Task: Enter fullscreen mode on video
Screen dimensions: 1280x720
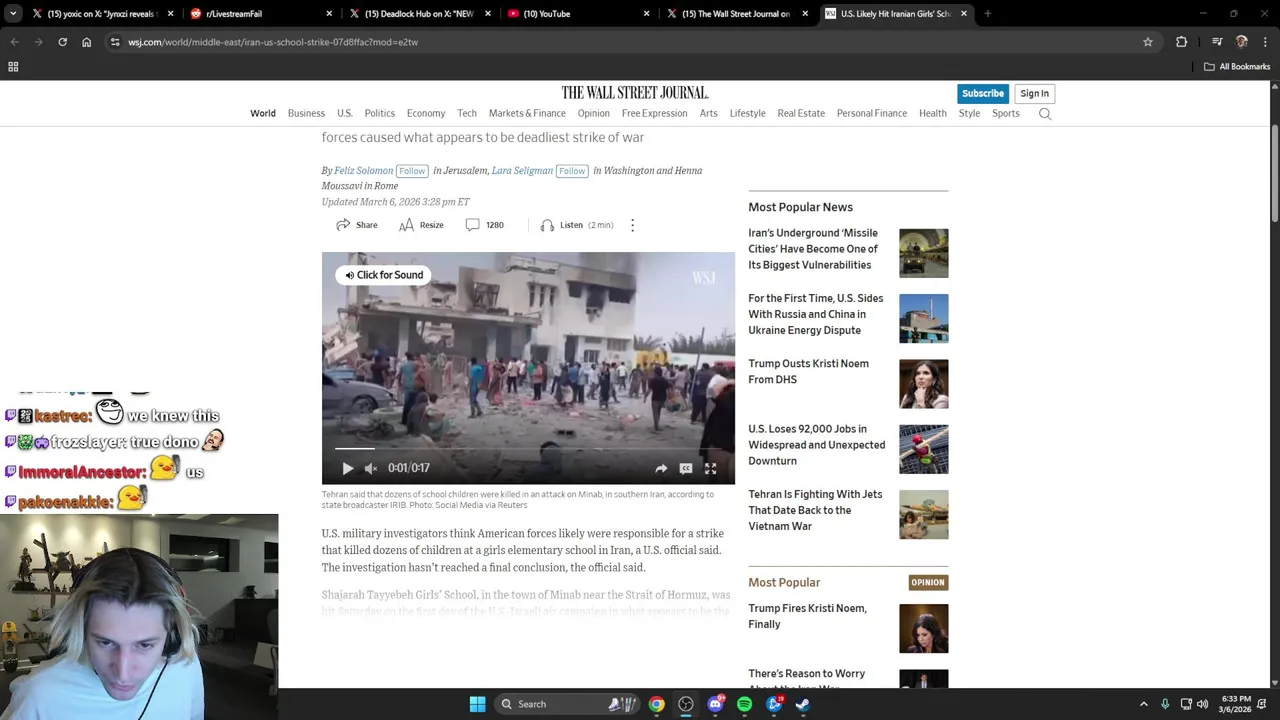Action: [x=710, y=468]
